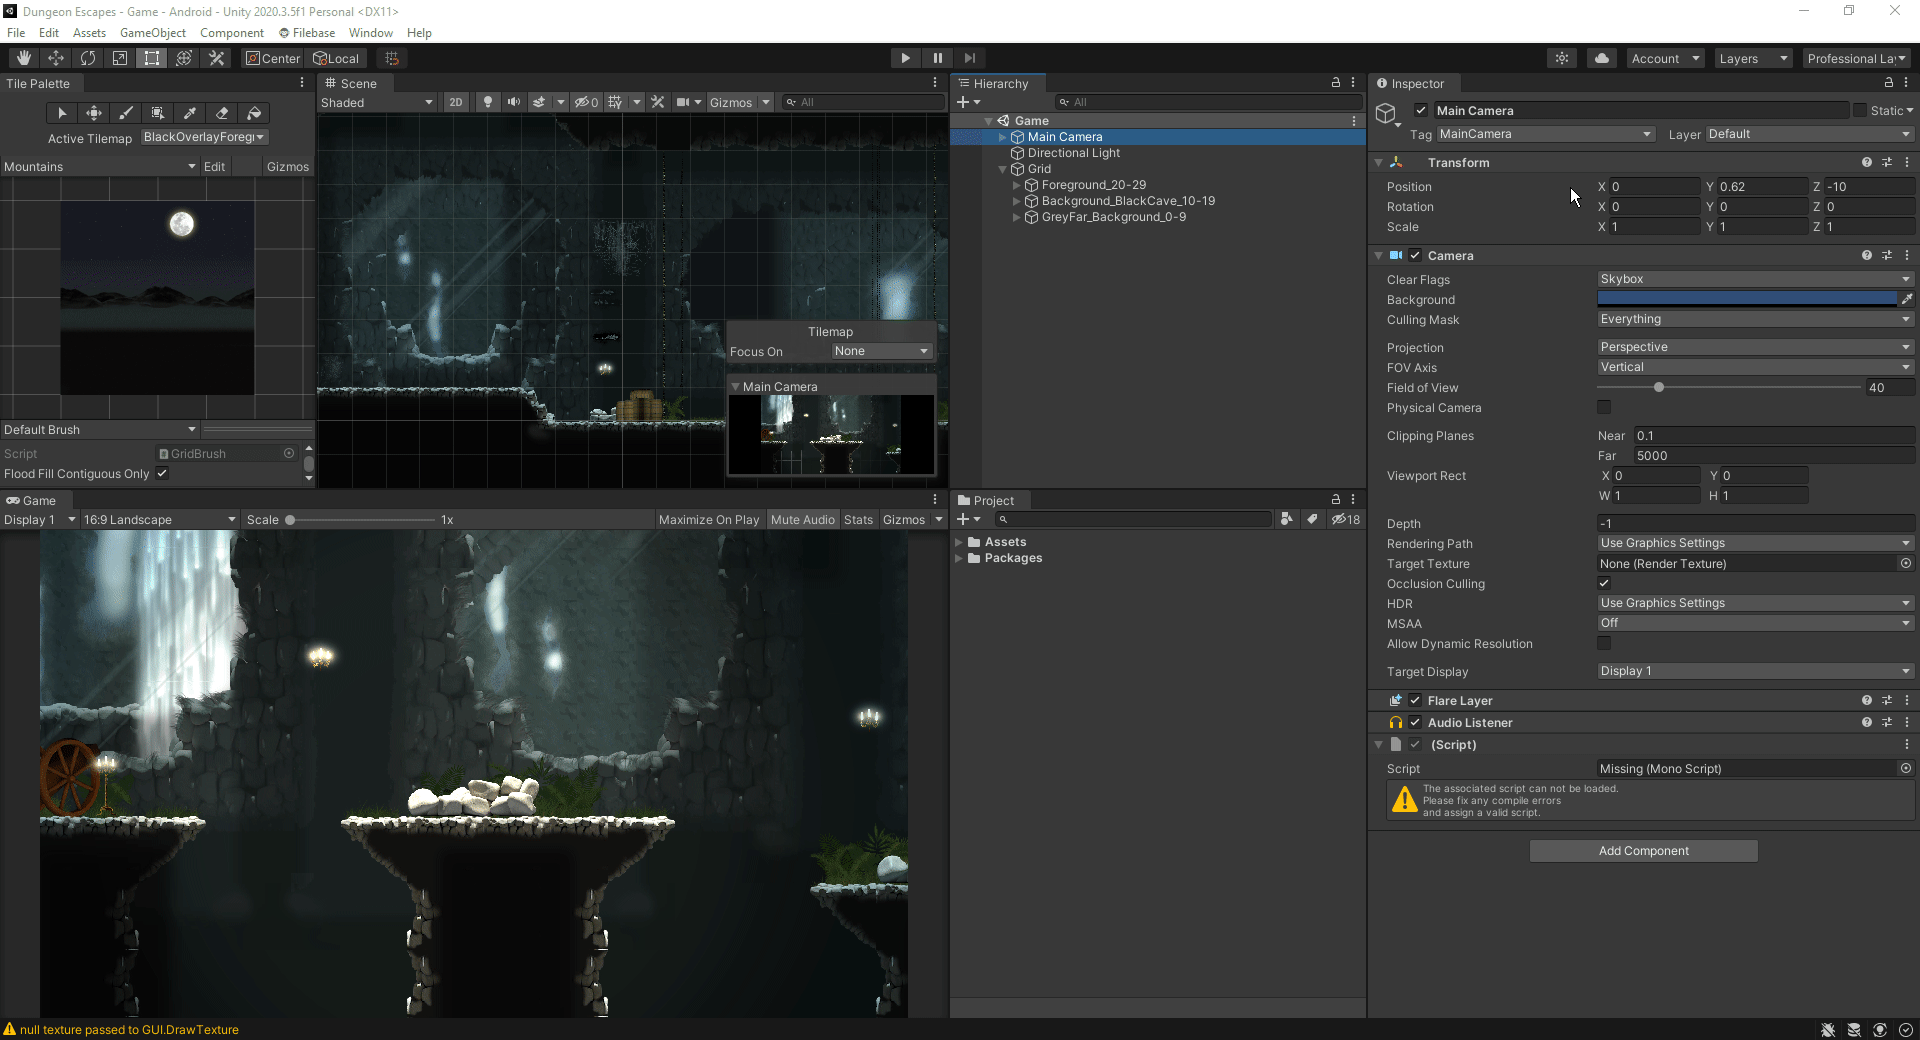This screenshot has width=1920, height=1040.
Task: Click the Scene hidden objects eye icon
Action: pyautogui.click(x=587, y=102)
